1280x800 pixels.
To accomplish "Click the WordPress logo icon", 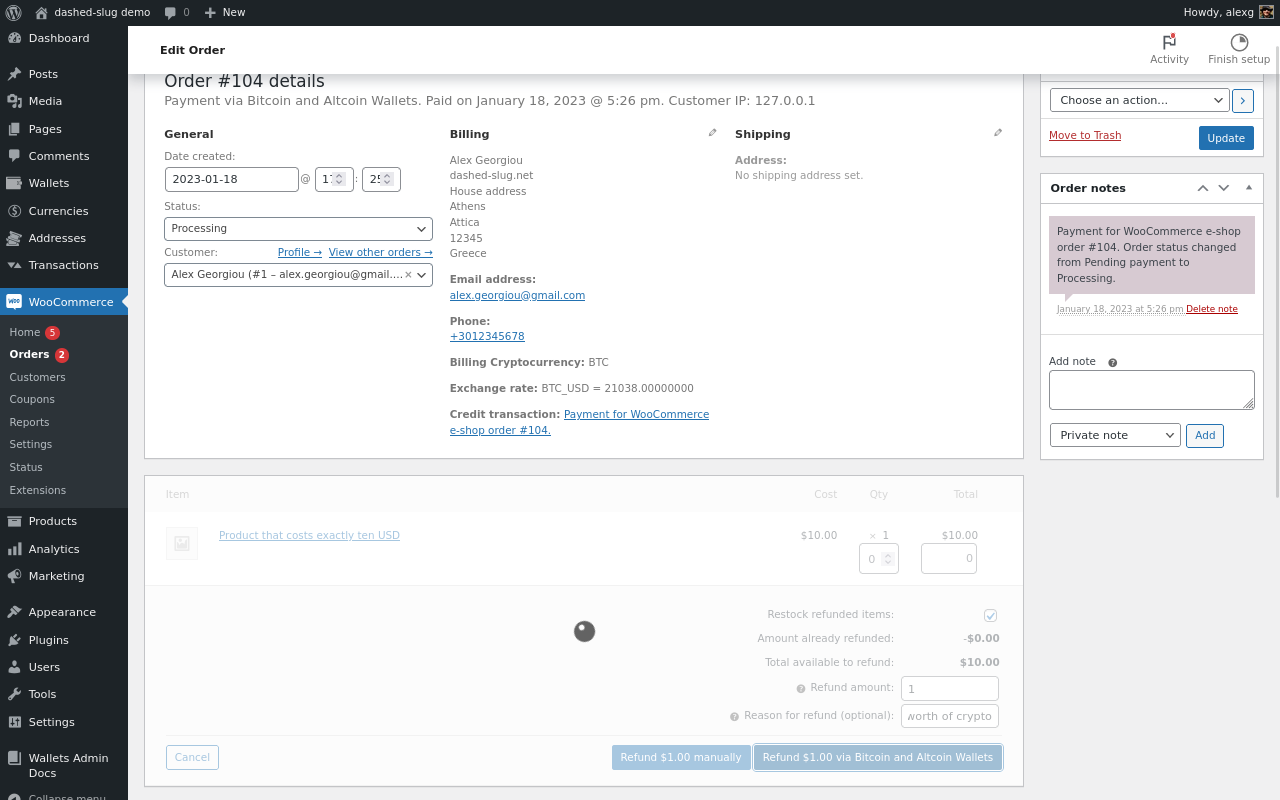I will 14,12.
